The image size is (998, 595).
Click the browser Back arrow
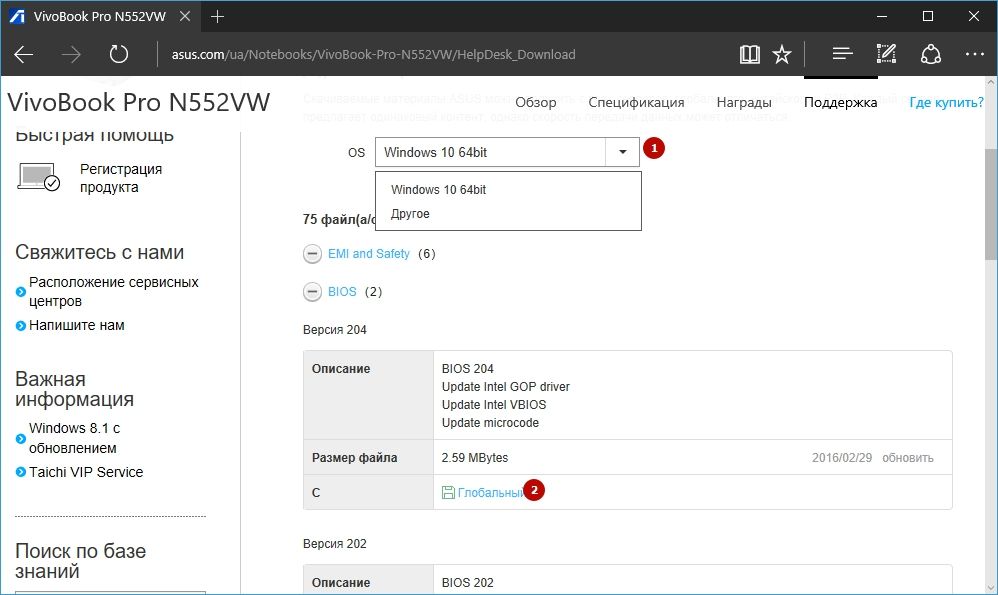coord(24,54)
